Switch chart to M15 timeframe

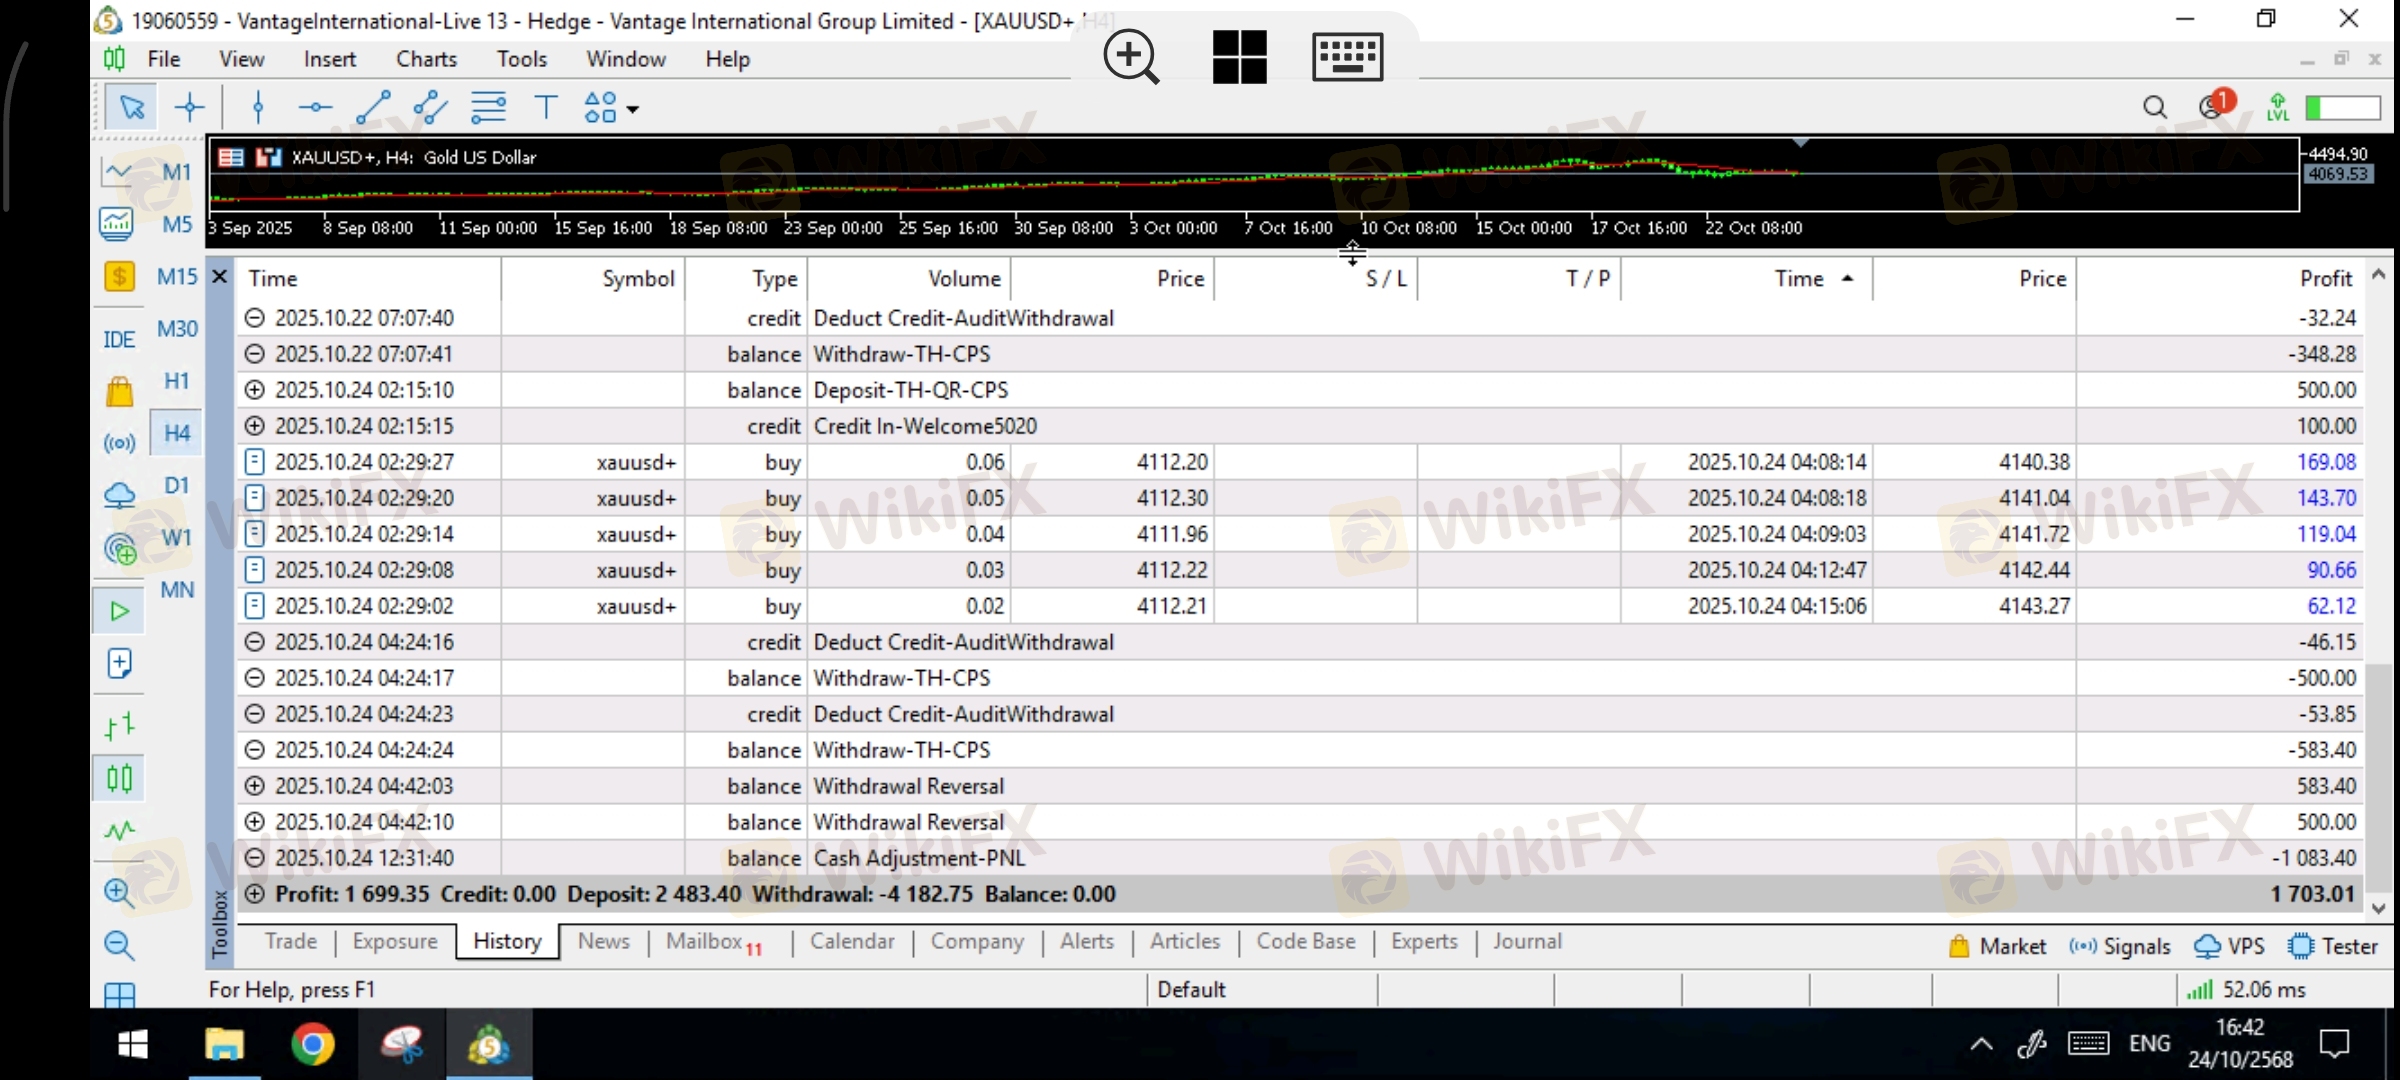(x=177, y=277)
